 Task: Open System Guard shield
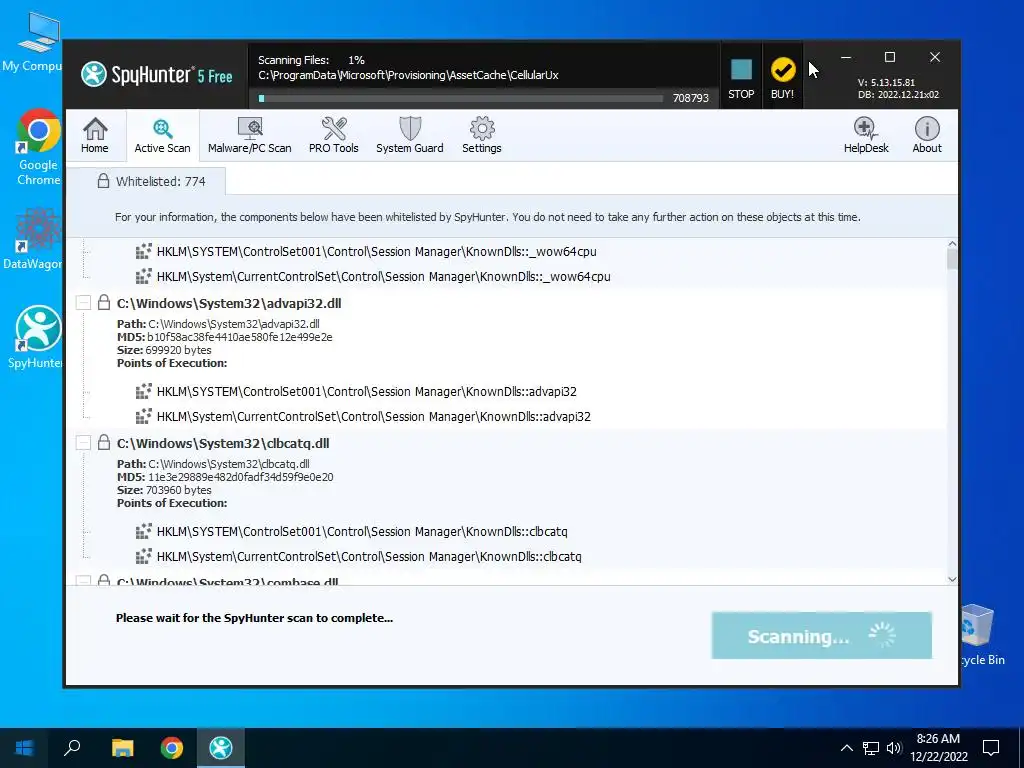pos(409,135)
